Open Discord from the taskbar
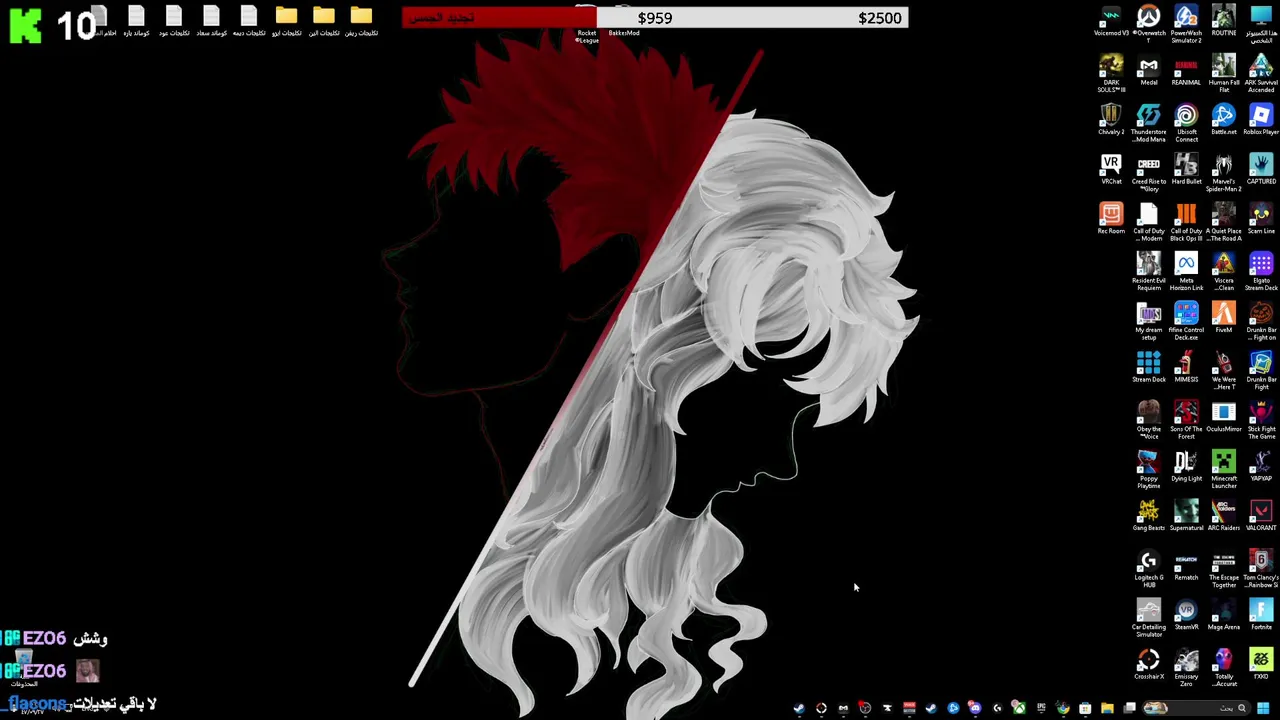 point(975,708)
